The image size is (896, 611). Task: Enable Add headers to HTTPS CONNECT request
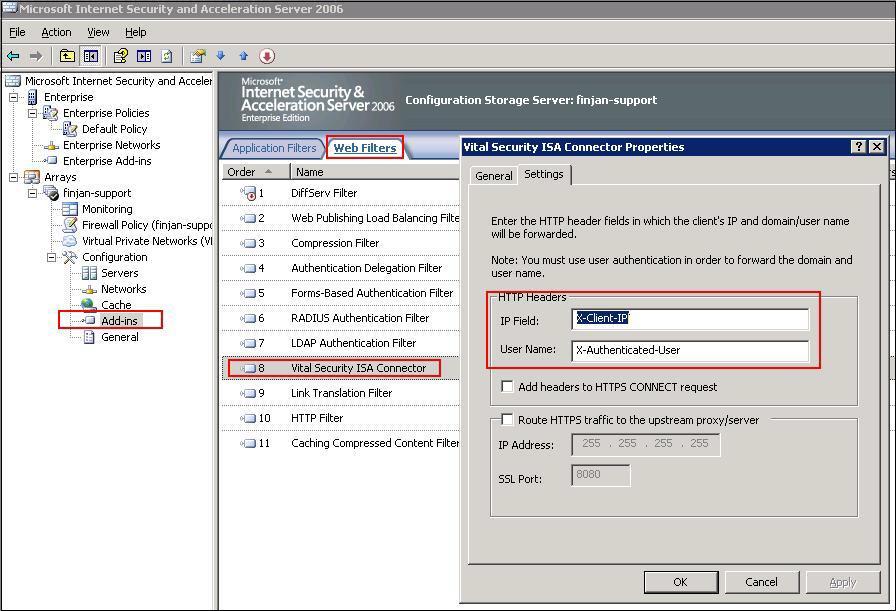pyautogui.click(x=507, y=387)
